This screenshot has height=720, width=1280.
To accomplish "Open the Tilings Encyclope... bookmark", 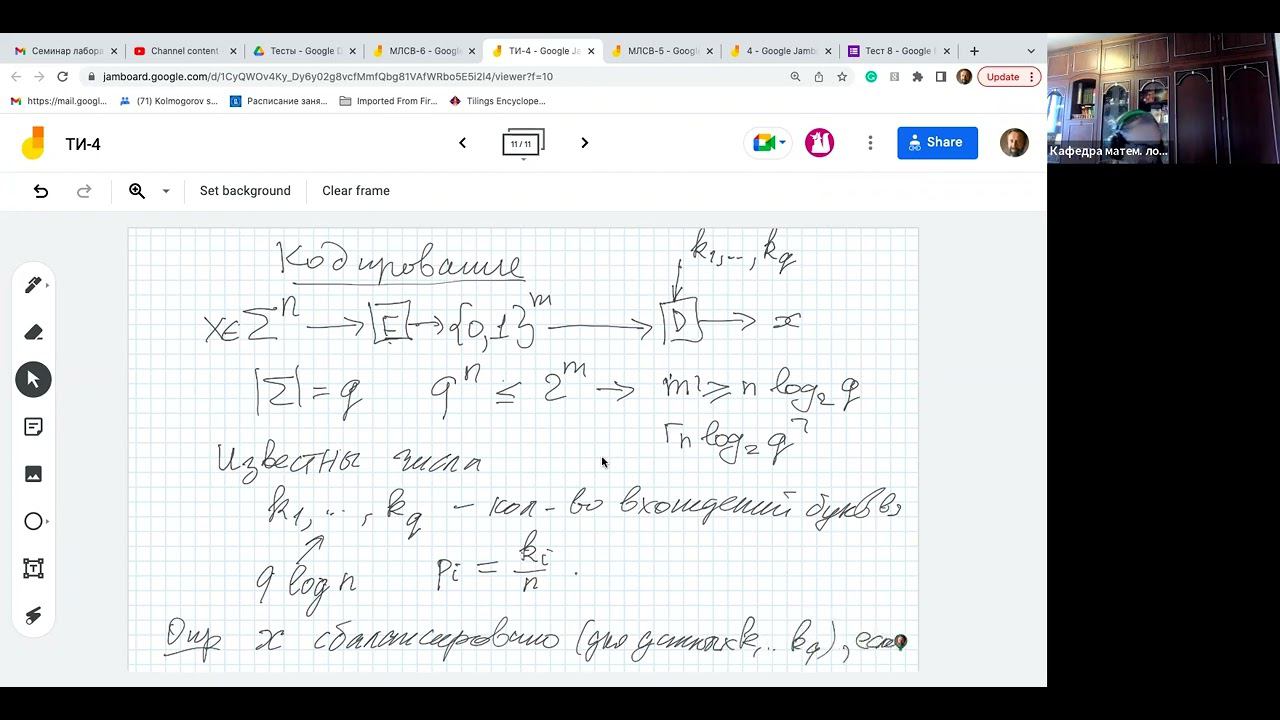I will (x=497, y=101).
